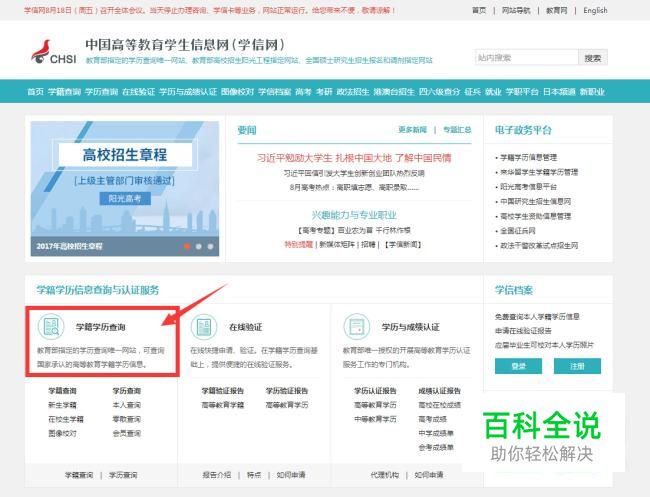Open 政法招生 in the navigation bar

353,92
